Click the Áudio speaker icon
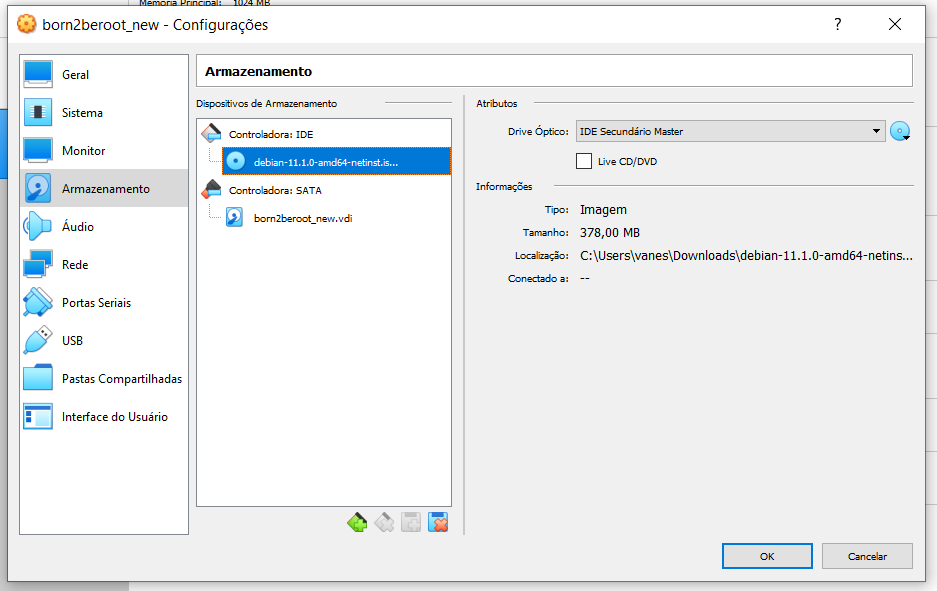 [x=38, y=226]
